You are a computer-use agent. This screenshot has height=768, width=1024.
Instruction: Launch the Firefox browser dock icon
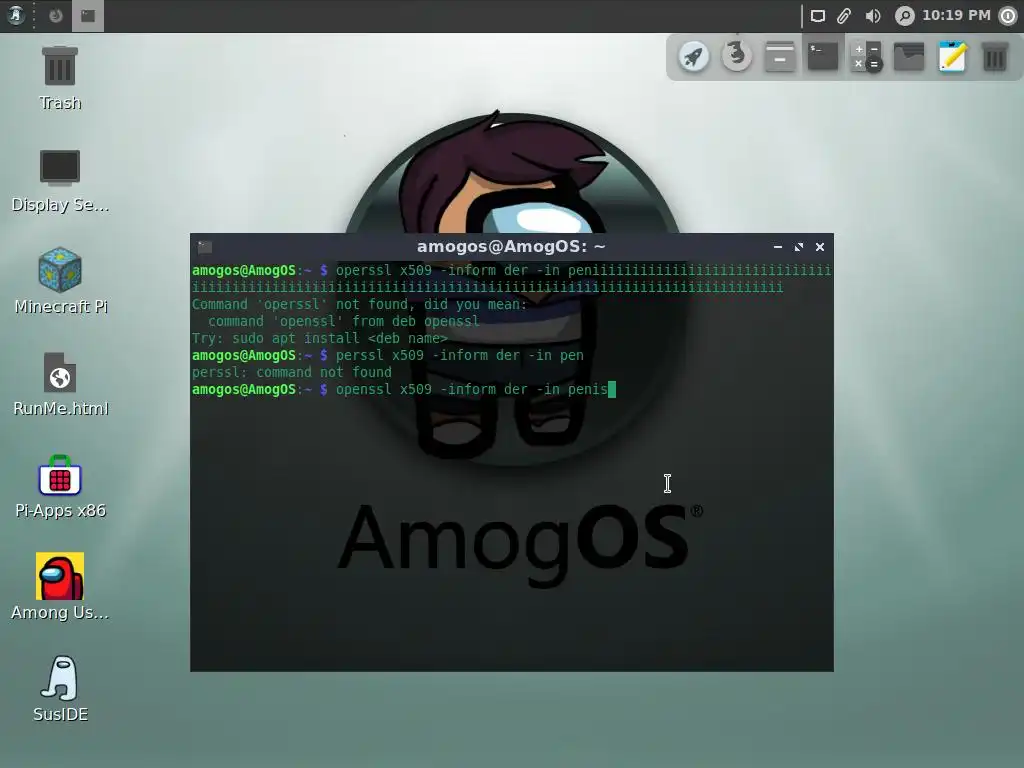pyautogui.click(x=737, y=57)
